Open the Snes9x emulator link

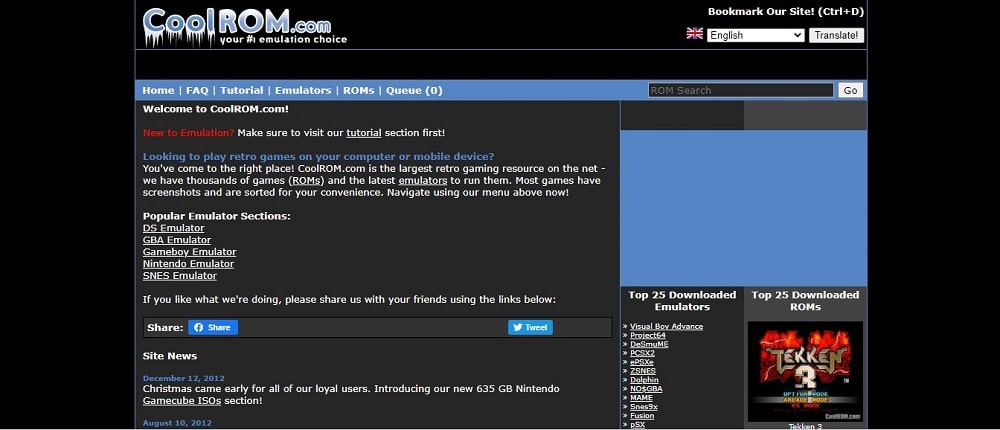(643, 406)
